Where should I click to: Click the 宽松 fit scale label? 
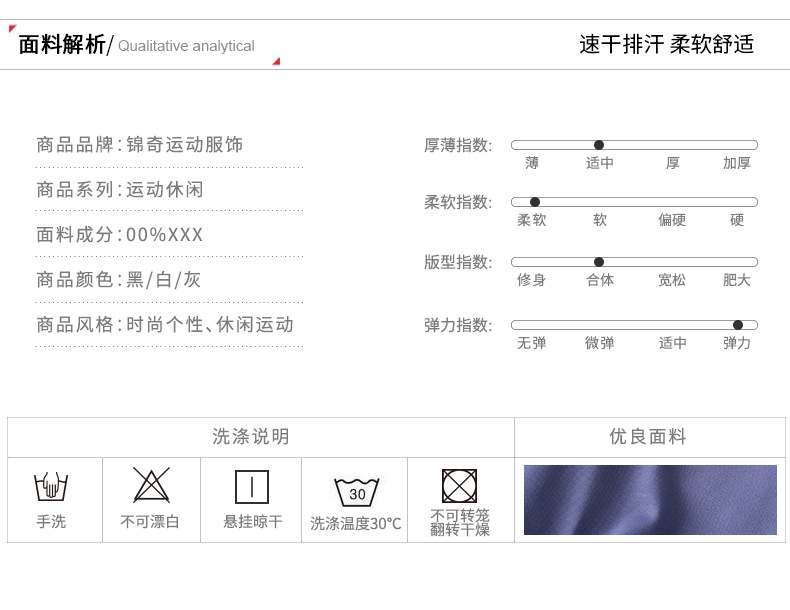pyautogui.click(x=672, y=280)
